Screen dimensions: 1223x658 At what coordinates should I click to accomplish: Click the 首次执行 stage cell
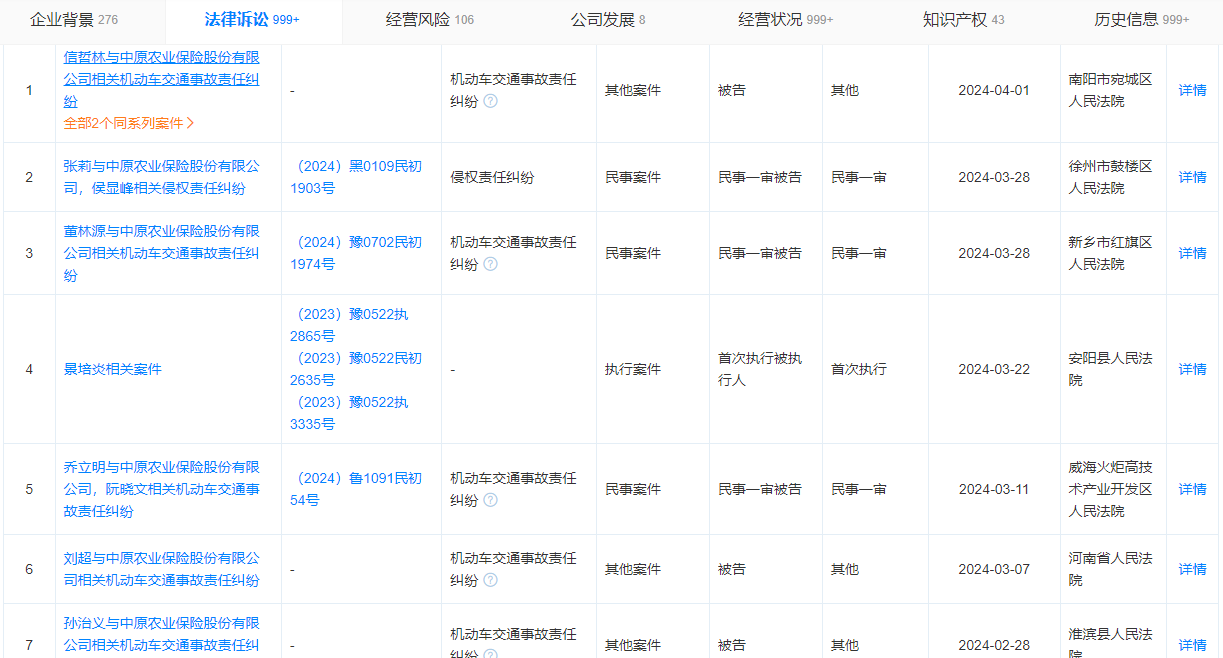click(x=859, y=369)
